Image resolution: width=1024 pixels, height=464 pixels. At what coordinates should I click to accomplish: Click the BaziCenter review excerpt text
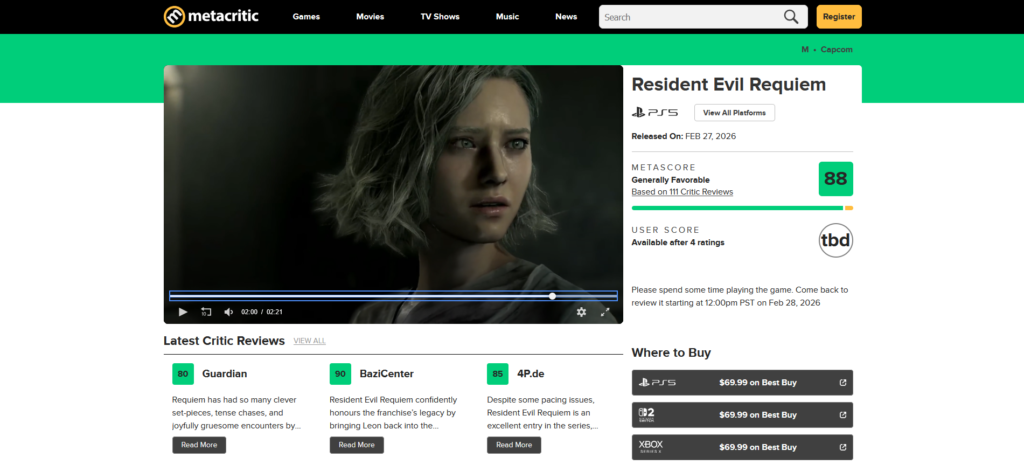click(393, 413)
